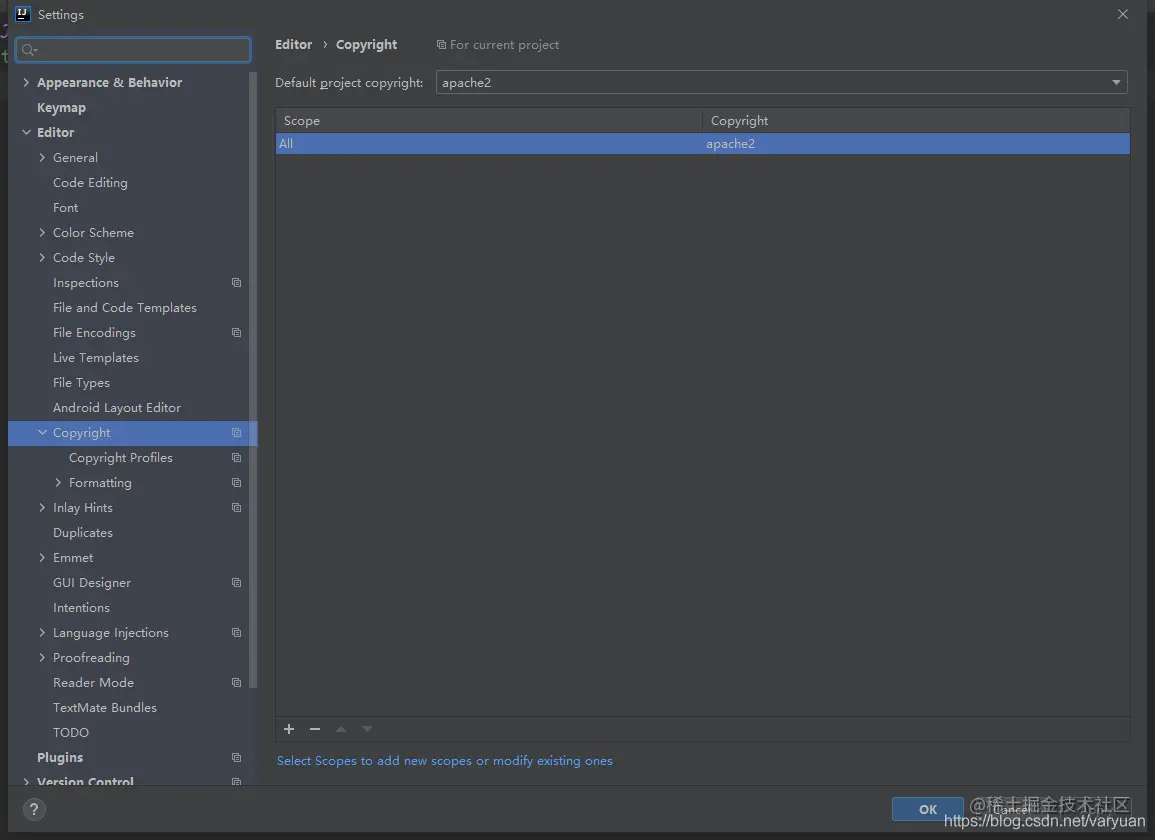
Task: Click the add scope plus icon
Action: tap(289, 729)
